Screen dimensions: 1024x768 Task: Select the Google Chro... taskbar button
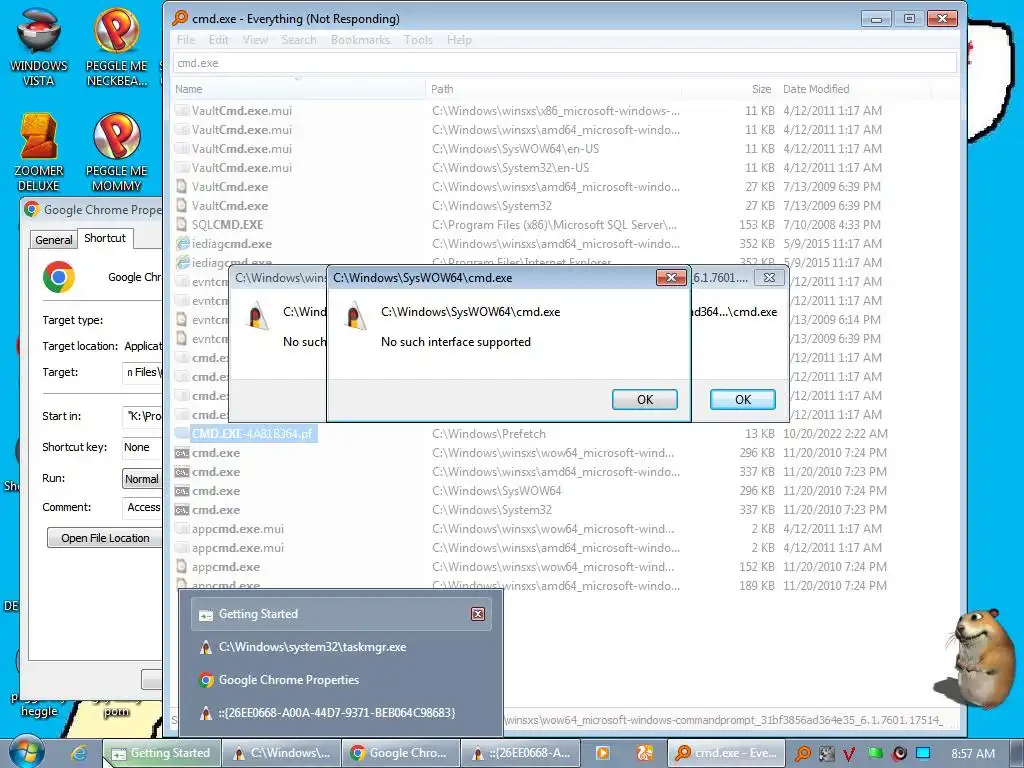402,753
